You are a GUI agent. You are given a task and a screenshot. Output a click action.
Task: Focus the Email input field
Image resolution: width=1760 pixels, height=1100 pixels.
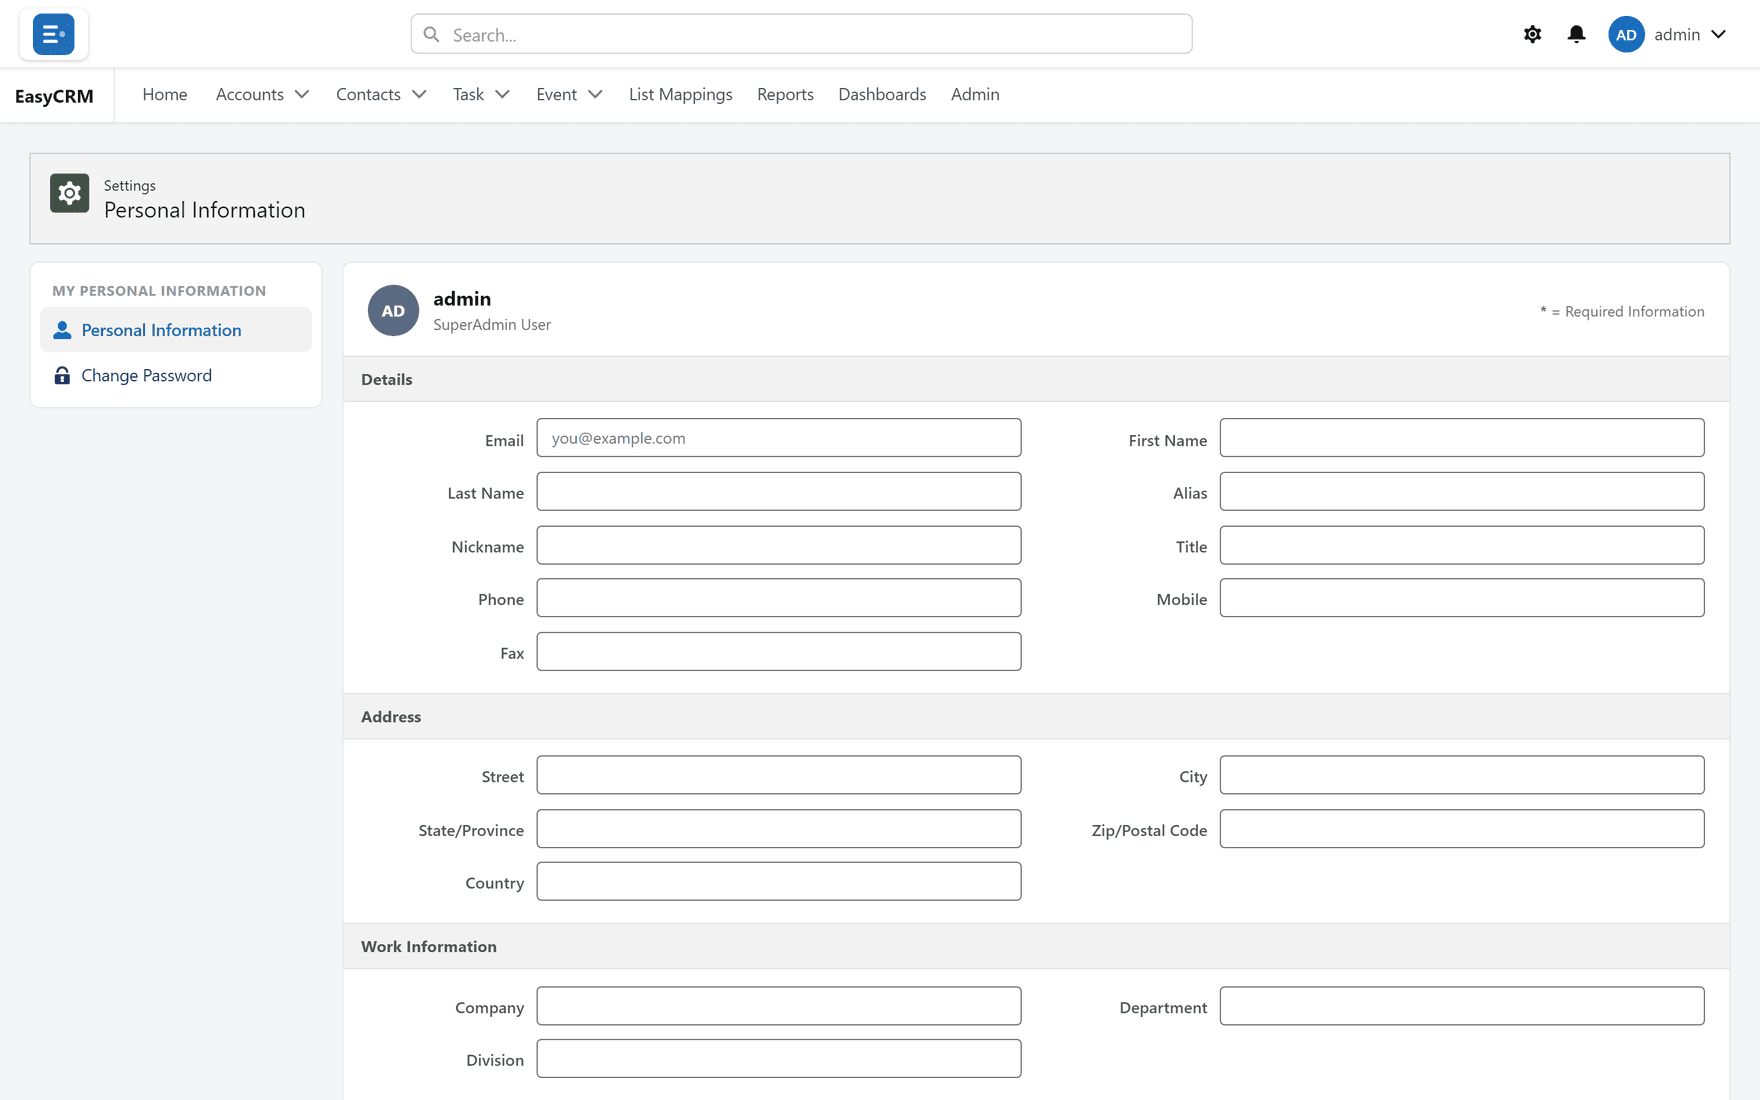(x=779, y=438)
